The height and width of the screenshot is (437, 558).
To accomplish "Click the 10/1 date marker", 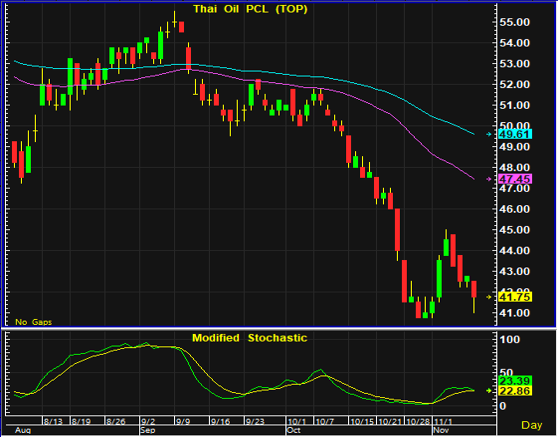I will point(297,422).
